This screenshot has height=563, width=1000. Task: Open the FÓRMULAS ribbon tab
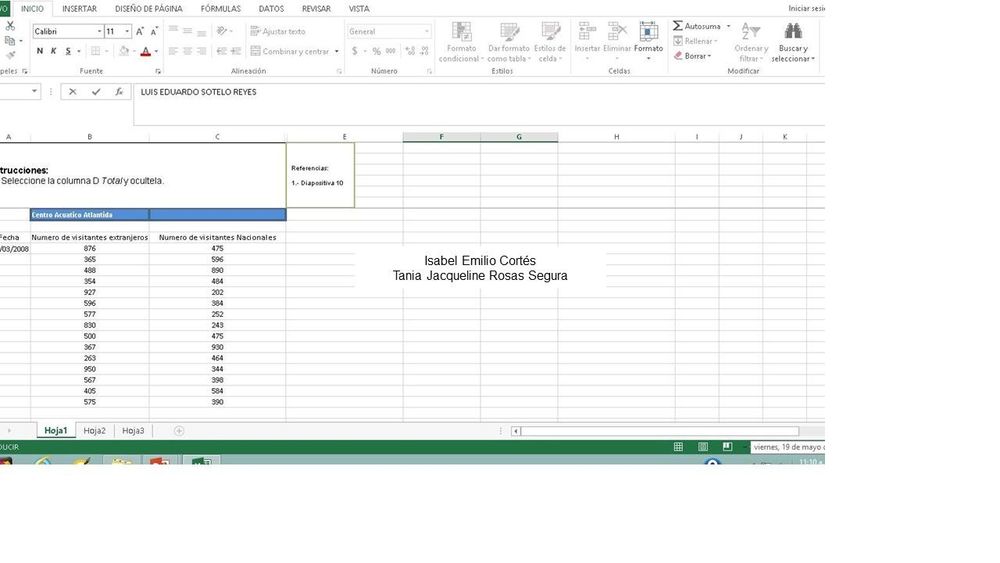point(220,8)
